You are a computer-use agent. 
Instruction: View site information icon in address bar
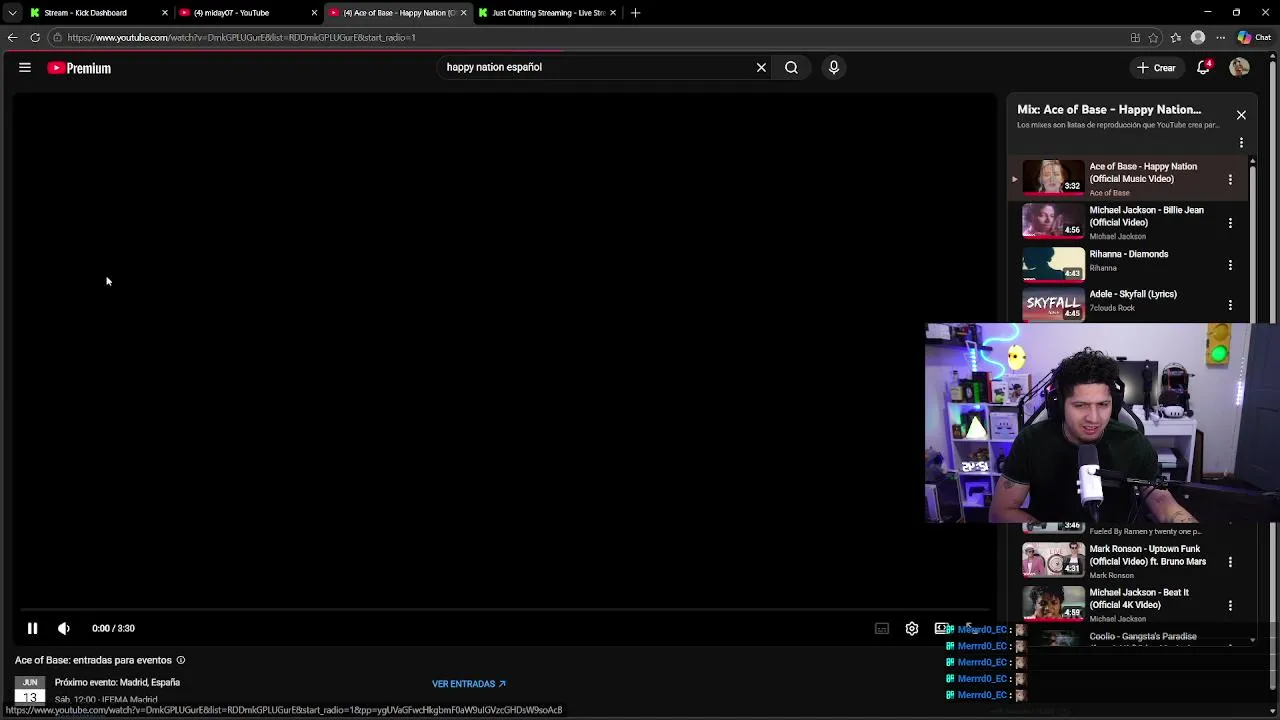pyautogui.click(x=58, y=38)
